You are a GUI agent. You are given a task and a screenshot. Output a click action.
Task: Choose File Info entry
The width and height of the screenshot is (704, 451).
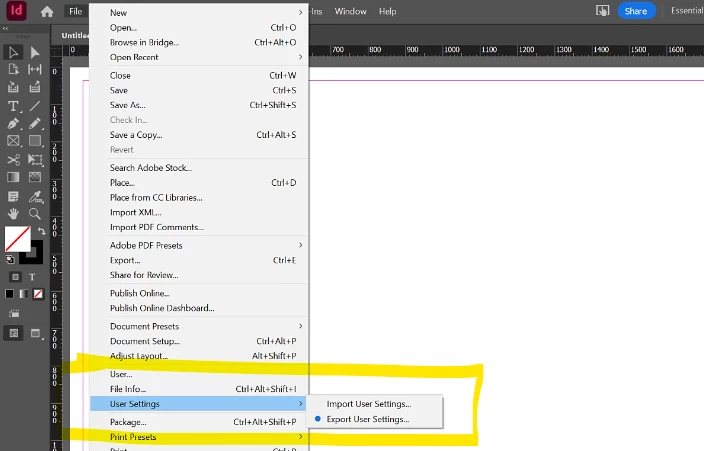[199, 389]
